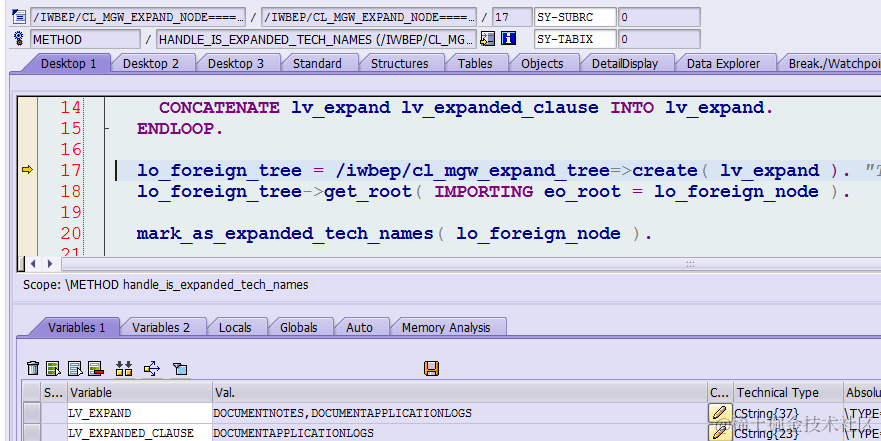Click the first program name field /IWBEP/CL_MGW_EXPAND_NODE

[138, 17]
